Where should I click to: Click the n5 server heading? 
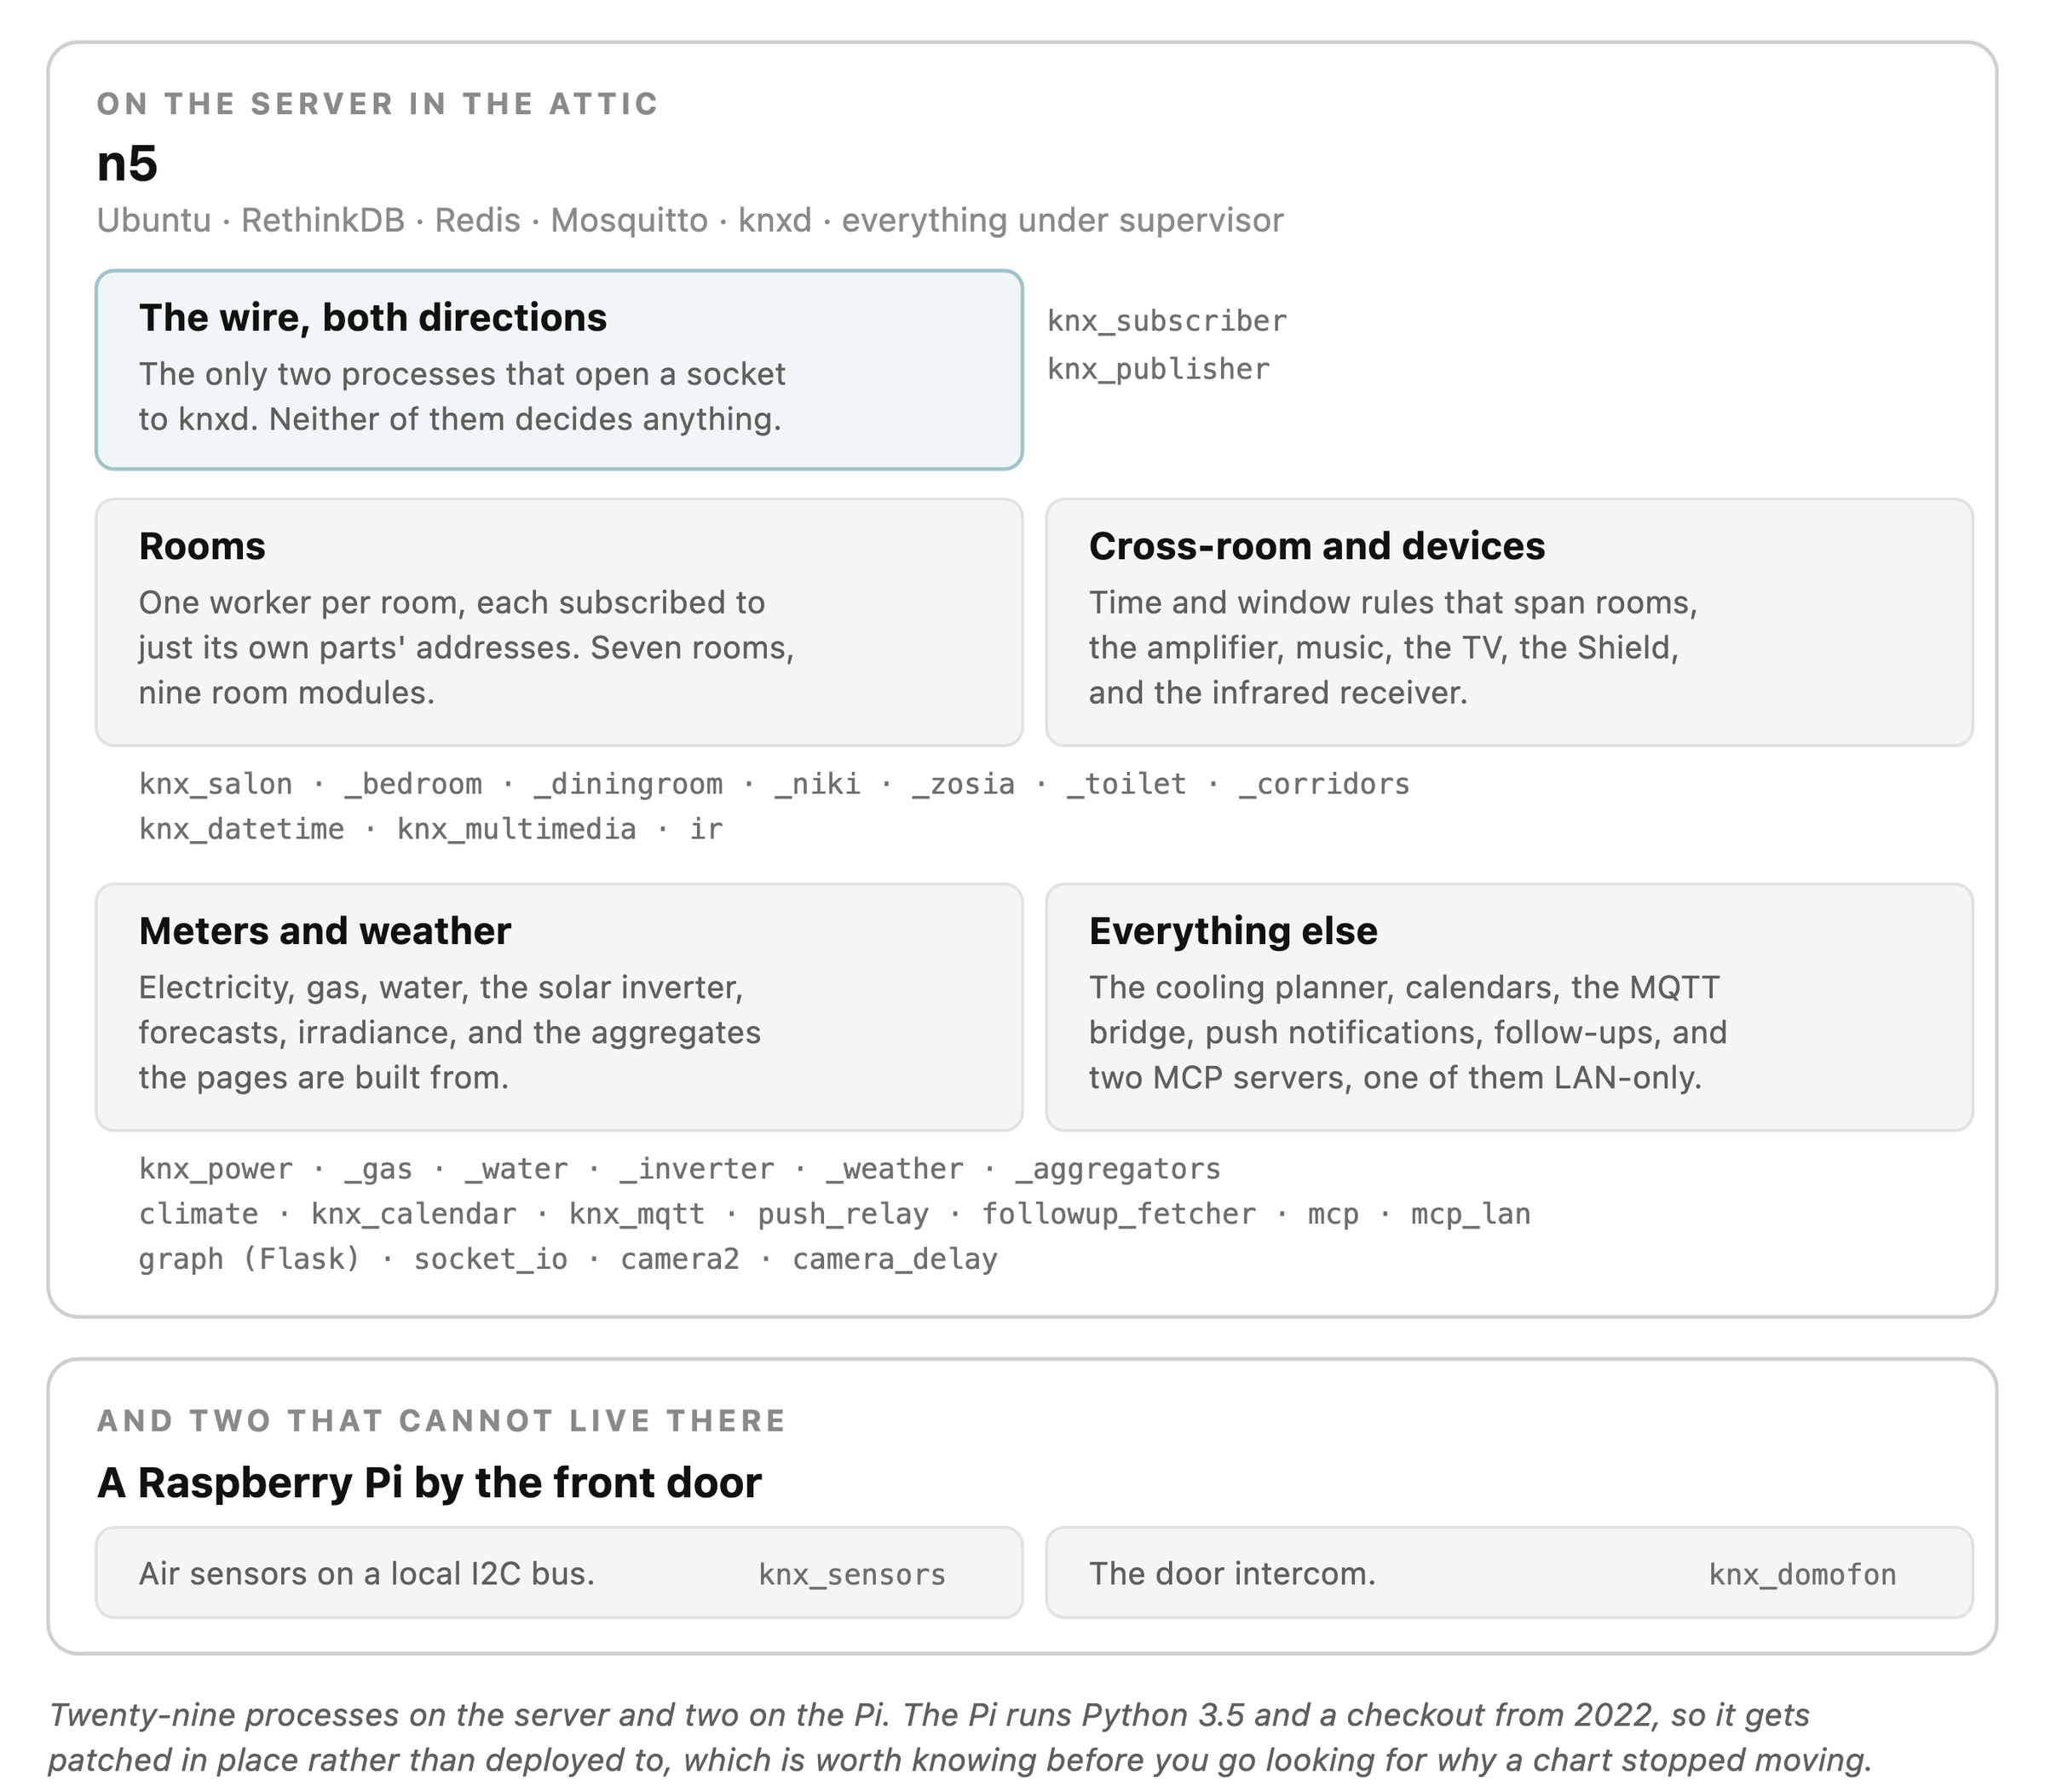(127, 163)
